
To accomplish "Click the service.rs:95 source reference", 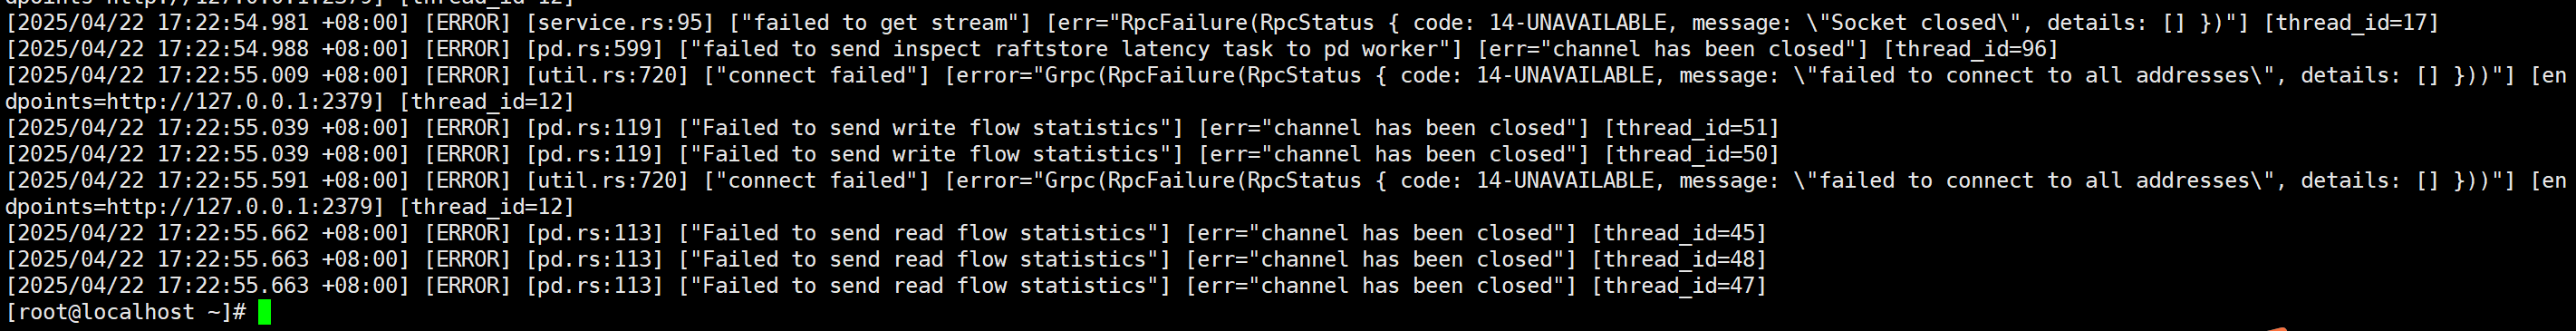I will click(620, 22).
